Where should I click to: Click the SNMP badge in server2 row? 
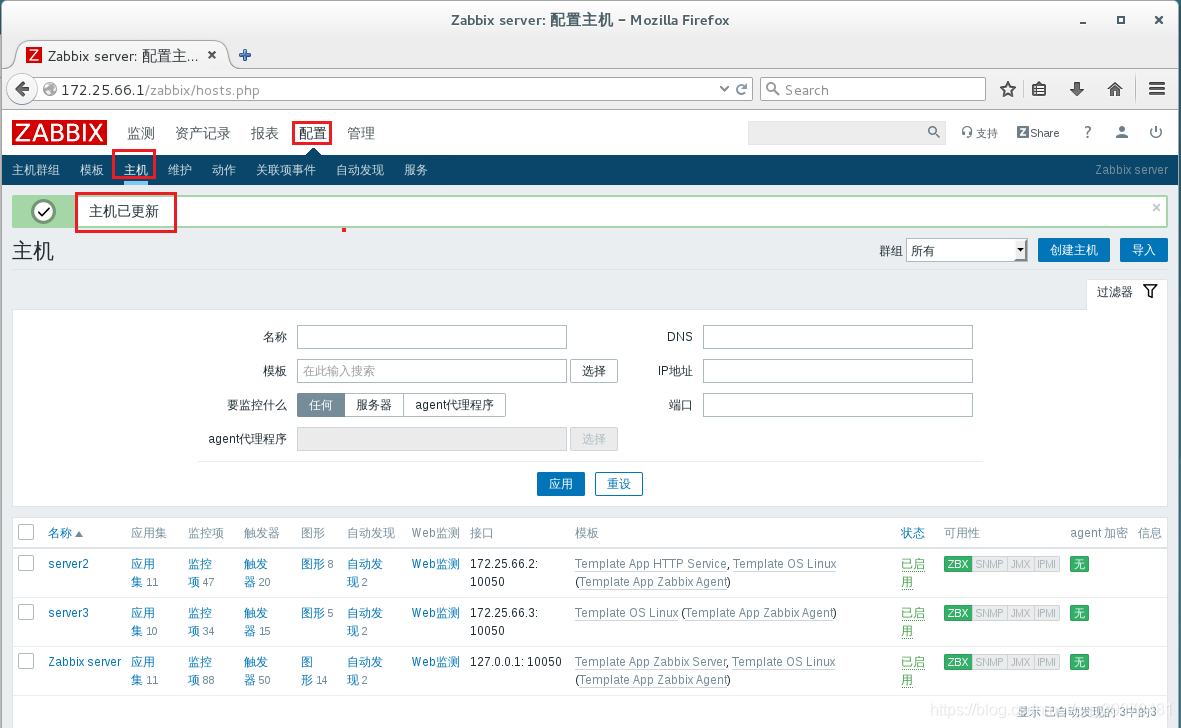pyautogui.click(x=989, y=564)
